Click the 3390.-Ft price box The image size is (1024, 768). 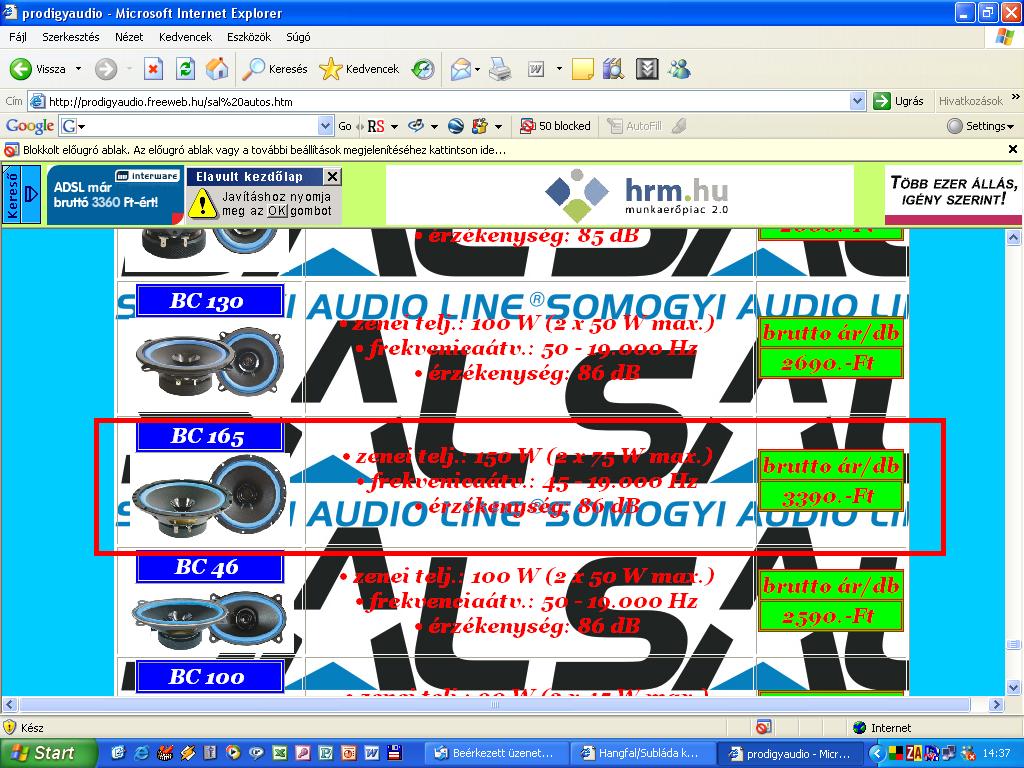point(830,496)
